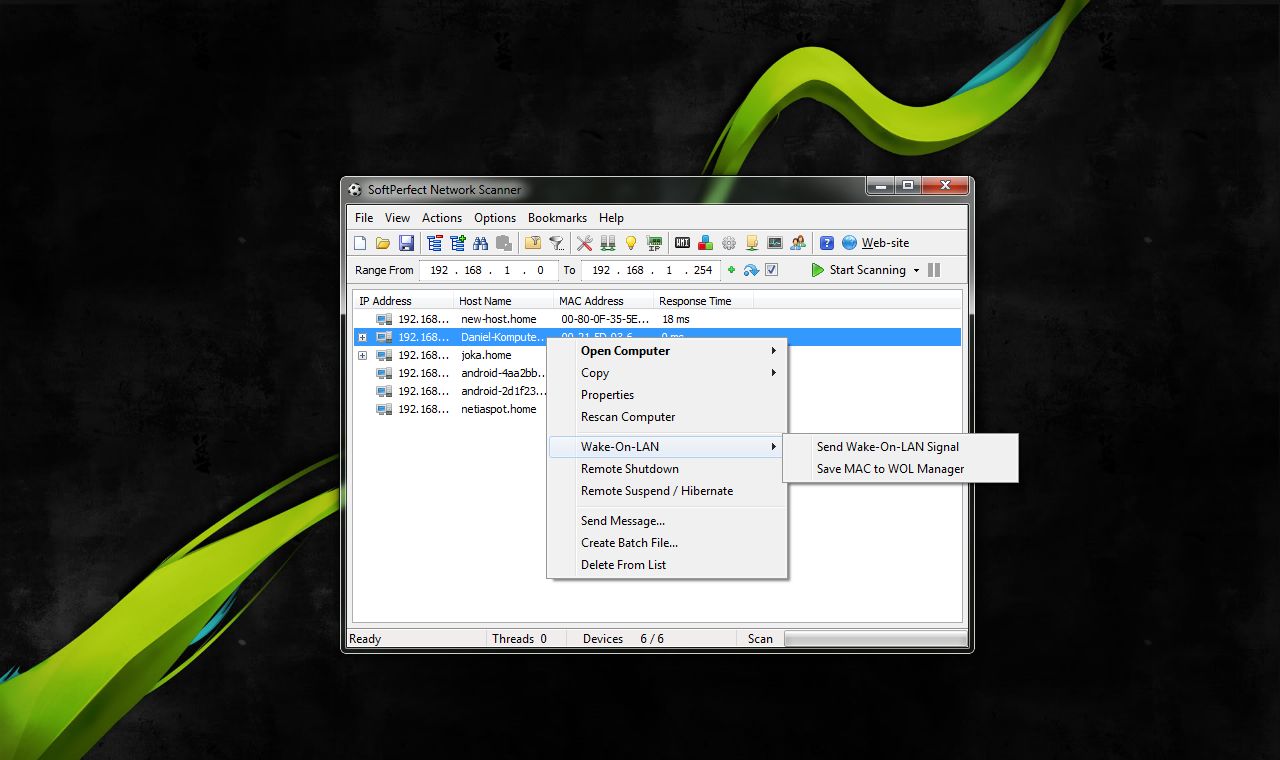This screenshot has height=760, width=1280.
Task: Open the Help menu
Action: (x=611, y=218)
